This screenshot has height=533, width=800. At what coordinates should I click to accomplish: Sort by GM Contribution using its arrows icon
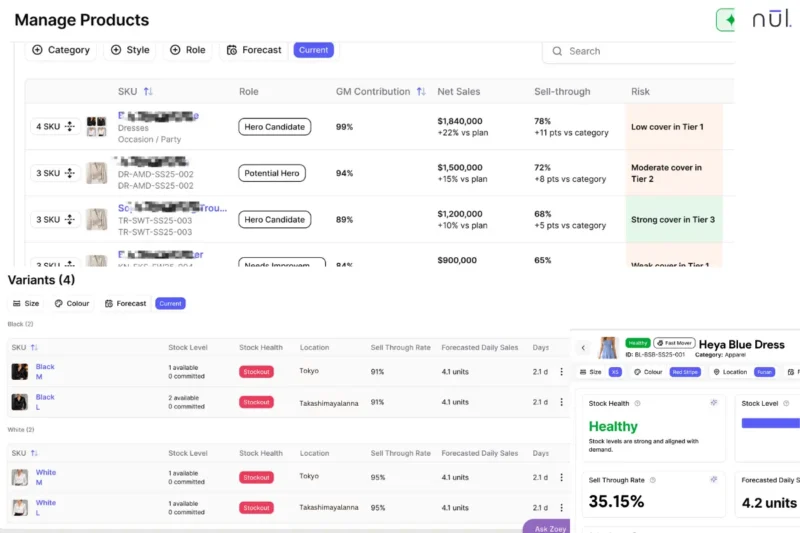(x=421, y=91)
